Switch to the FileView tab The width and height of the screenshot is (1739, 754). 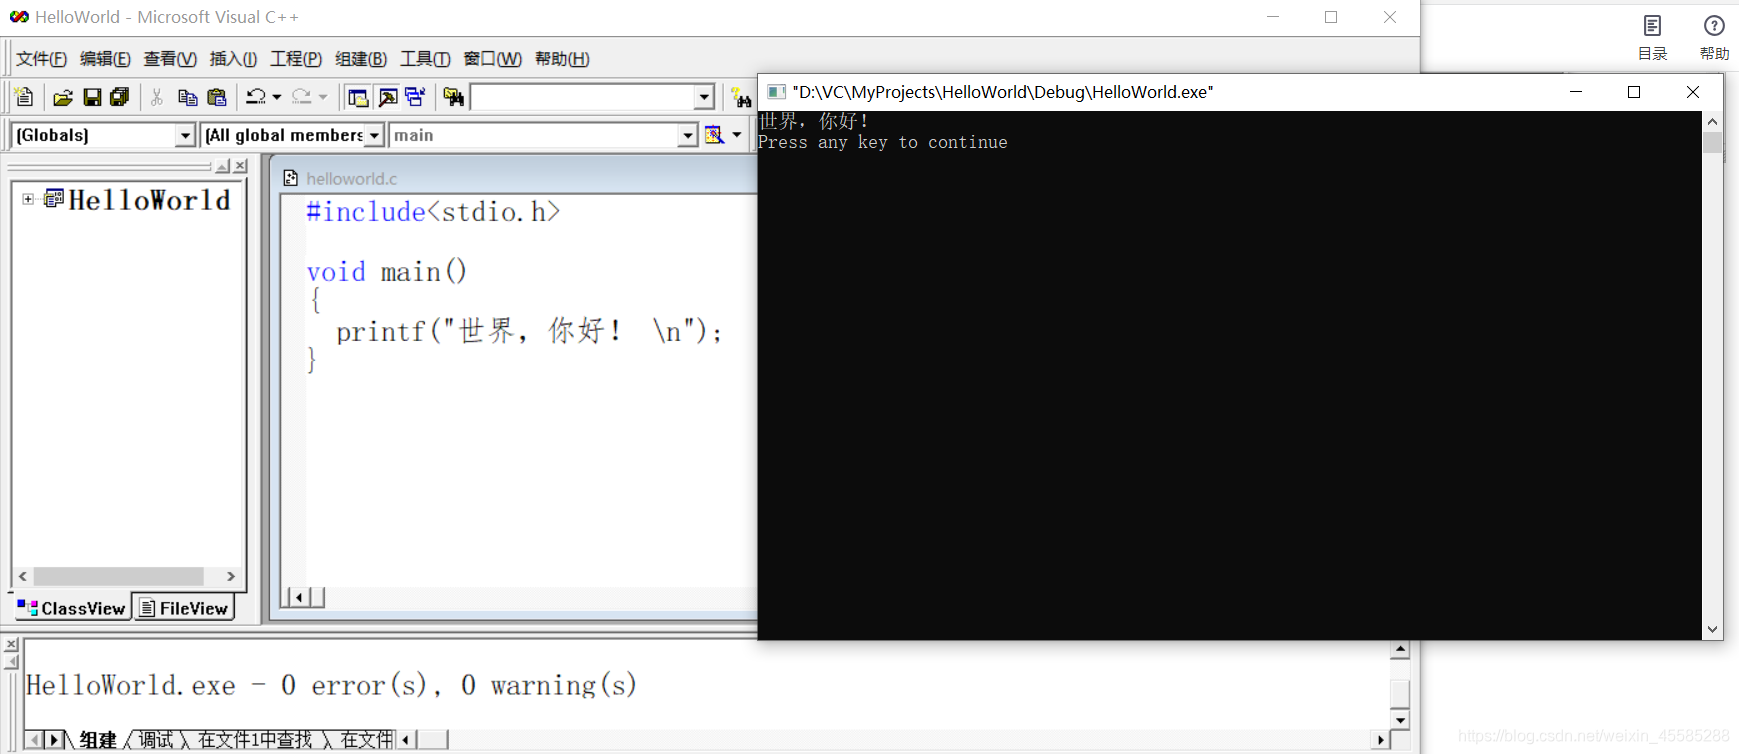pos(184,608)
